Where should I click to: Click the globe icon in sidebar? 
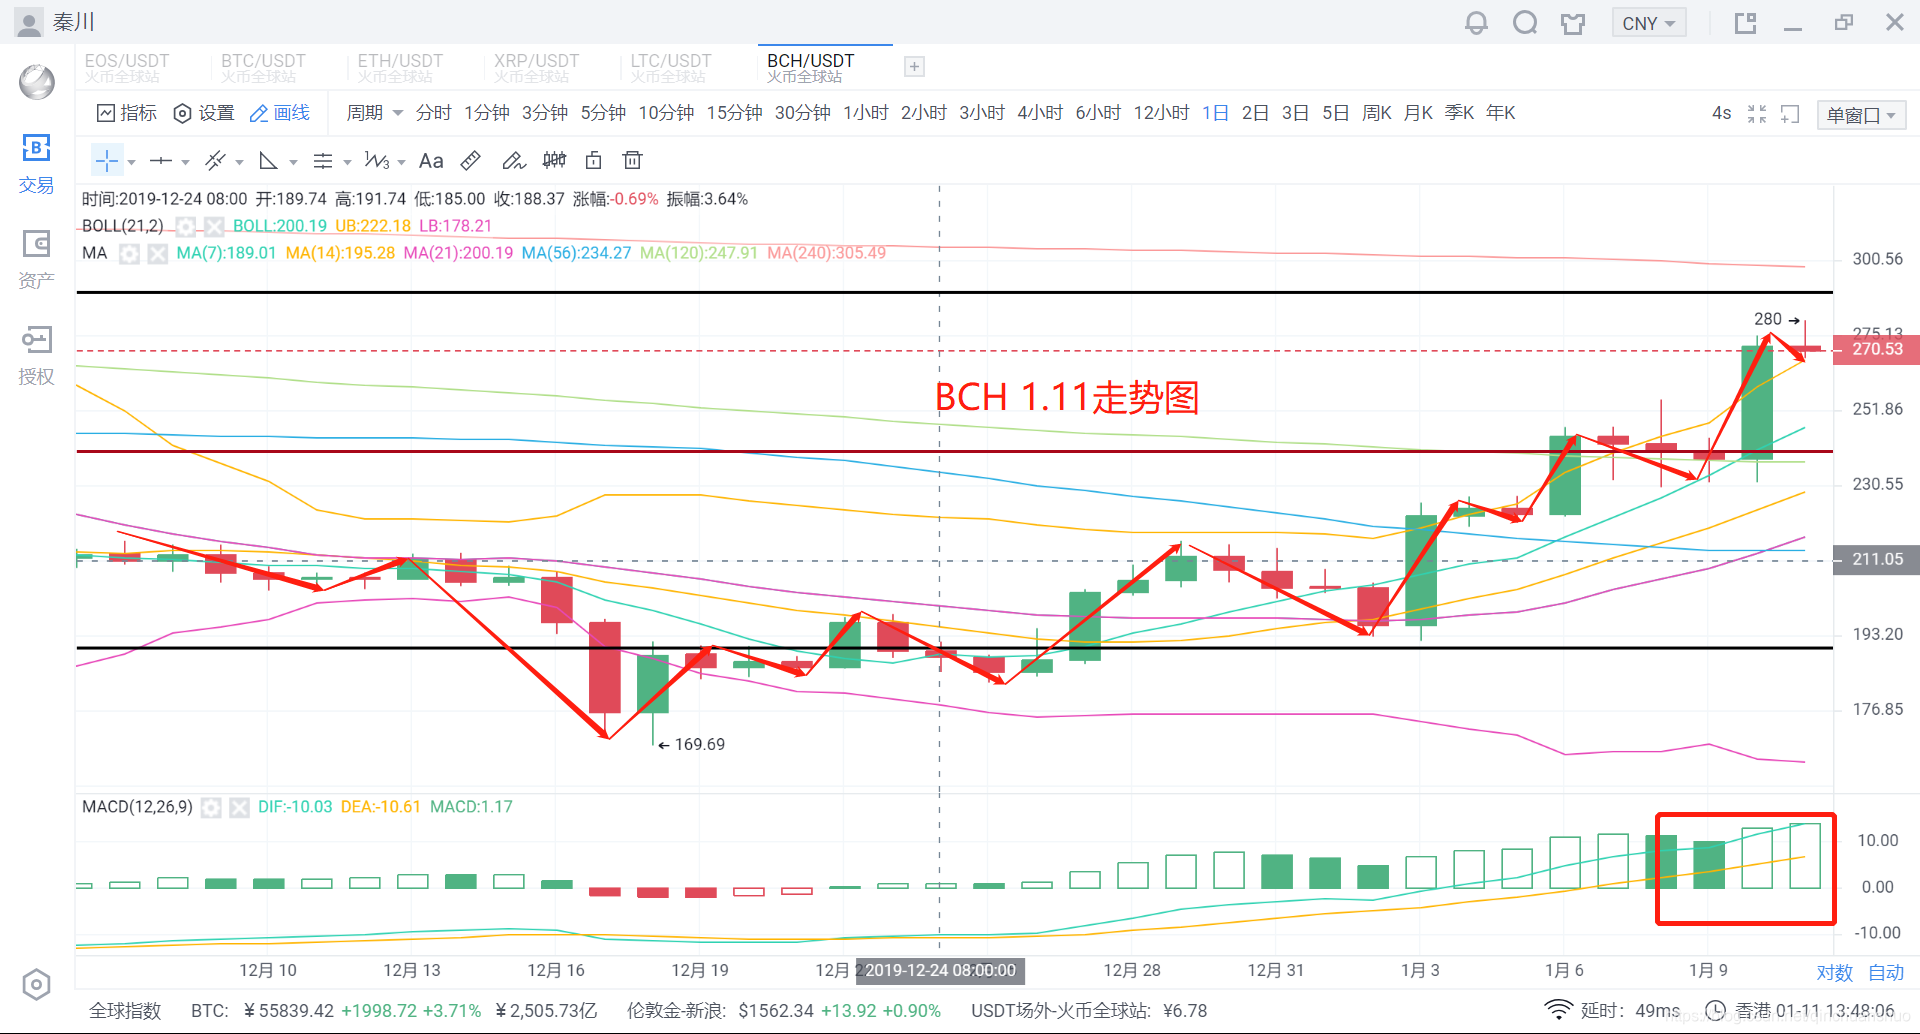37,82
